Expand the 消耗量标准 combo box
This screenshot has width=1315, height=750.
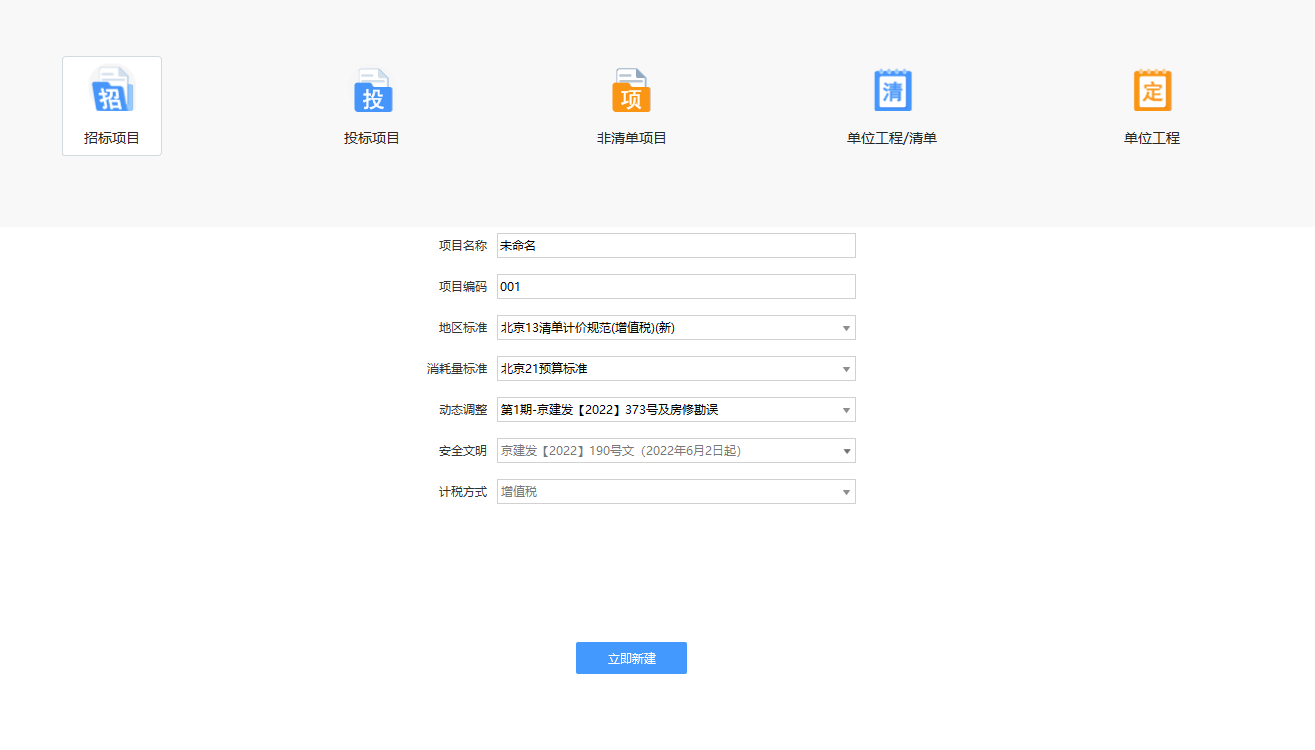tap(676, 368)
